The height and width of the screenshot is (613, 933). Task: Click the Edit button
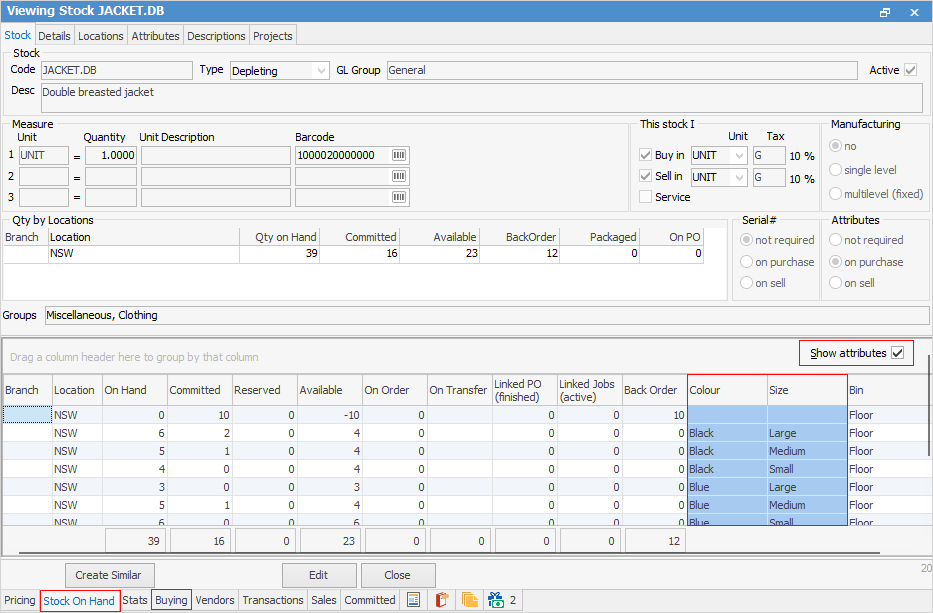[318, 575]
